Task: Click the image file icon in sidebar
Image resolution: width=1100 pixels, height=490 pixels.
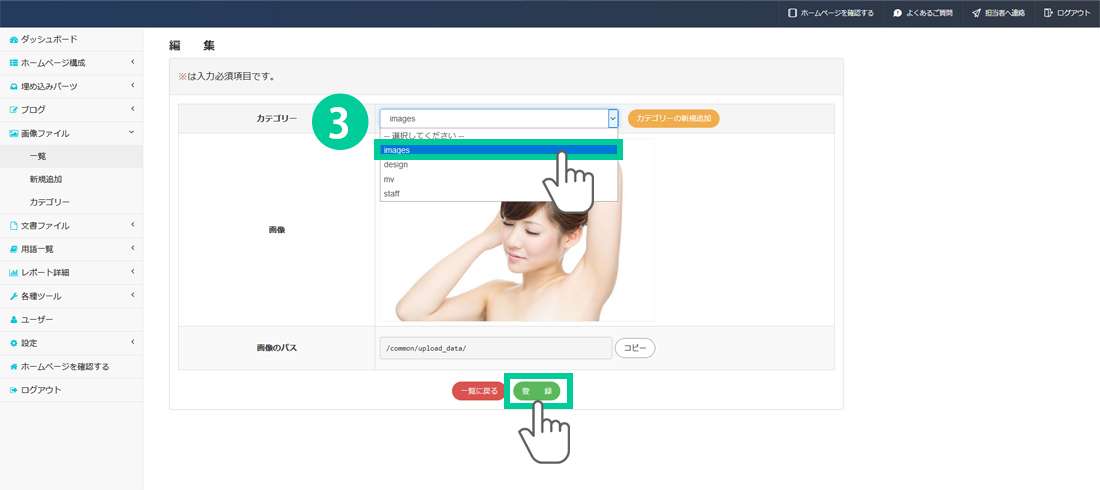Action: coord(14,133)
